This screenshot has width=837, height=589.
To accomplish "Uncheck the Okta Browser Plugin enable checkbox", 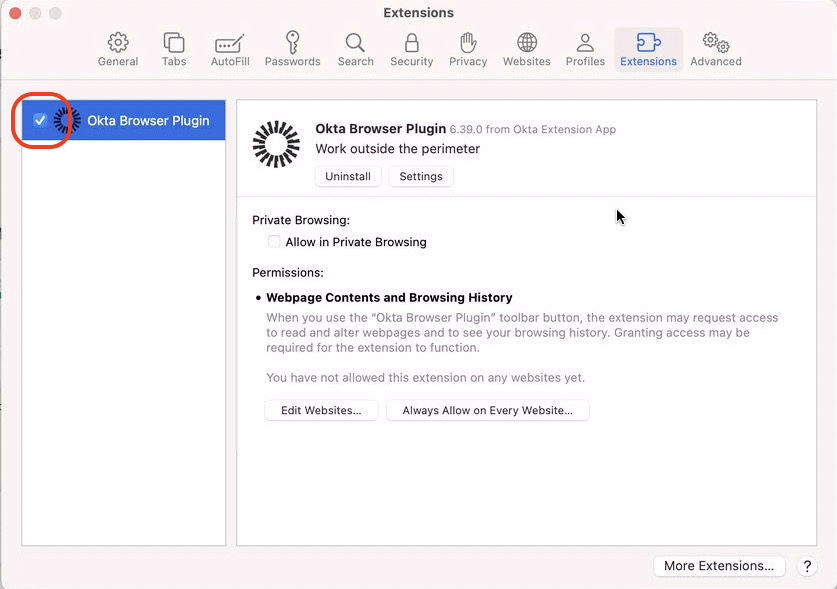I will click(40, 120).
